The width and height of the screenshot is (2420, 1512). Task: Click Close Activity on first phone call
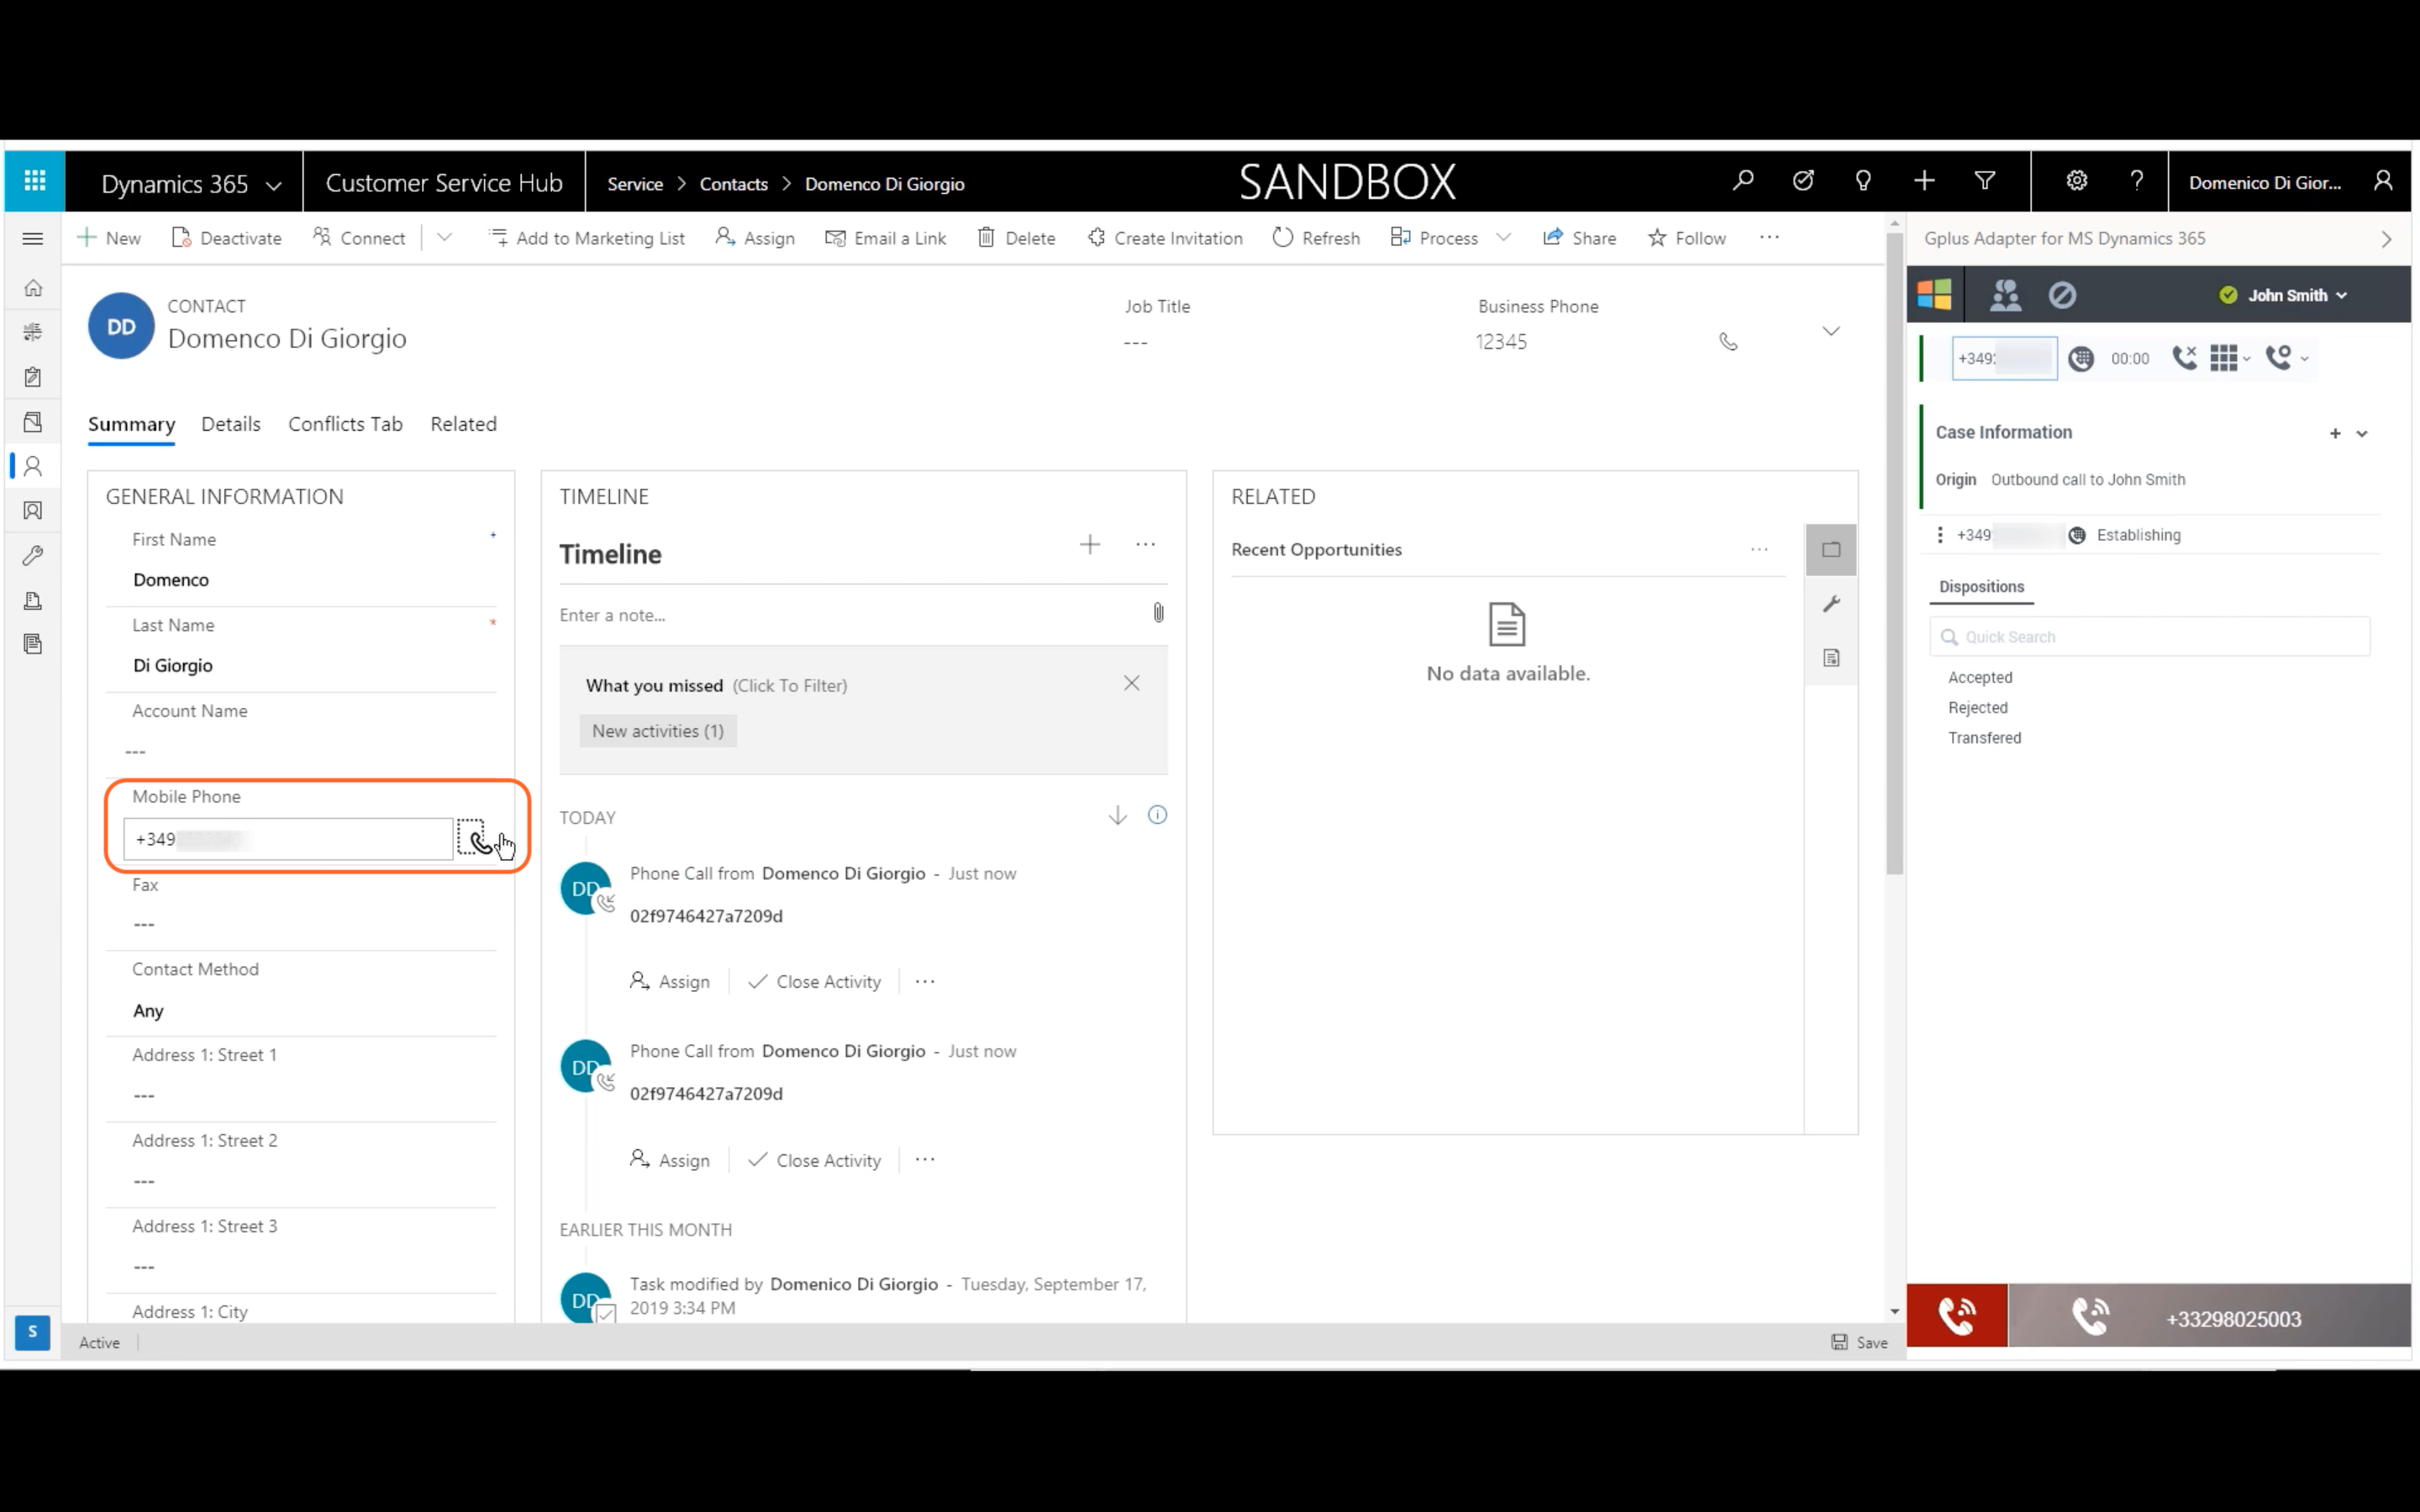point(815,982)
